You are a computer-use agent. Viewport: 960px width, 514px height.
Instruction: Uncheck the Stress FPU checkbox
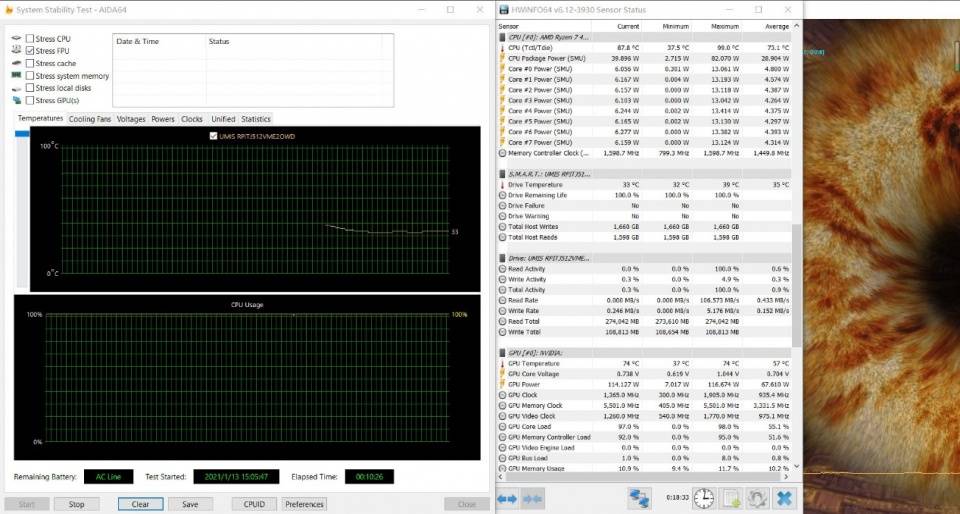(31, 50)
